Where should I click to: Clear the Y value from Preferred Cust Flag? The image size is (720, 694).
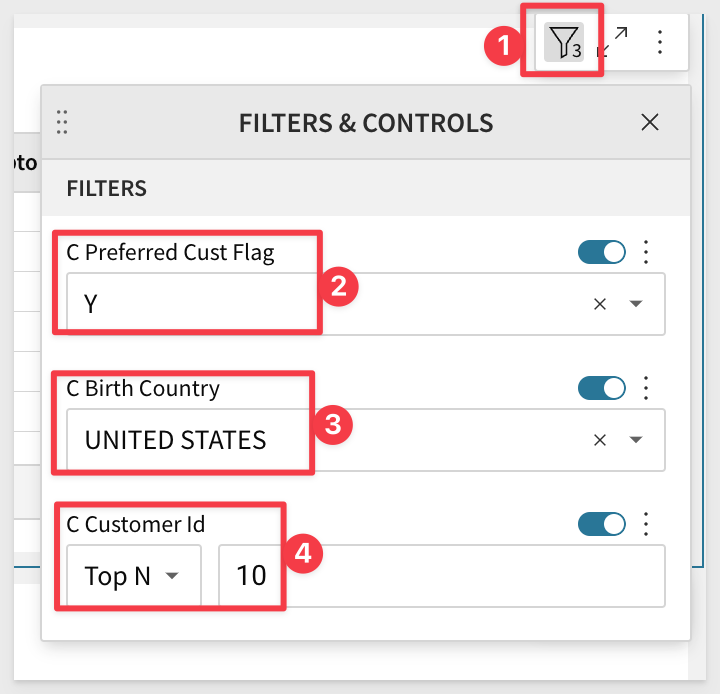[600, 304]
